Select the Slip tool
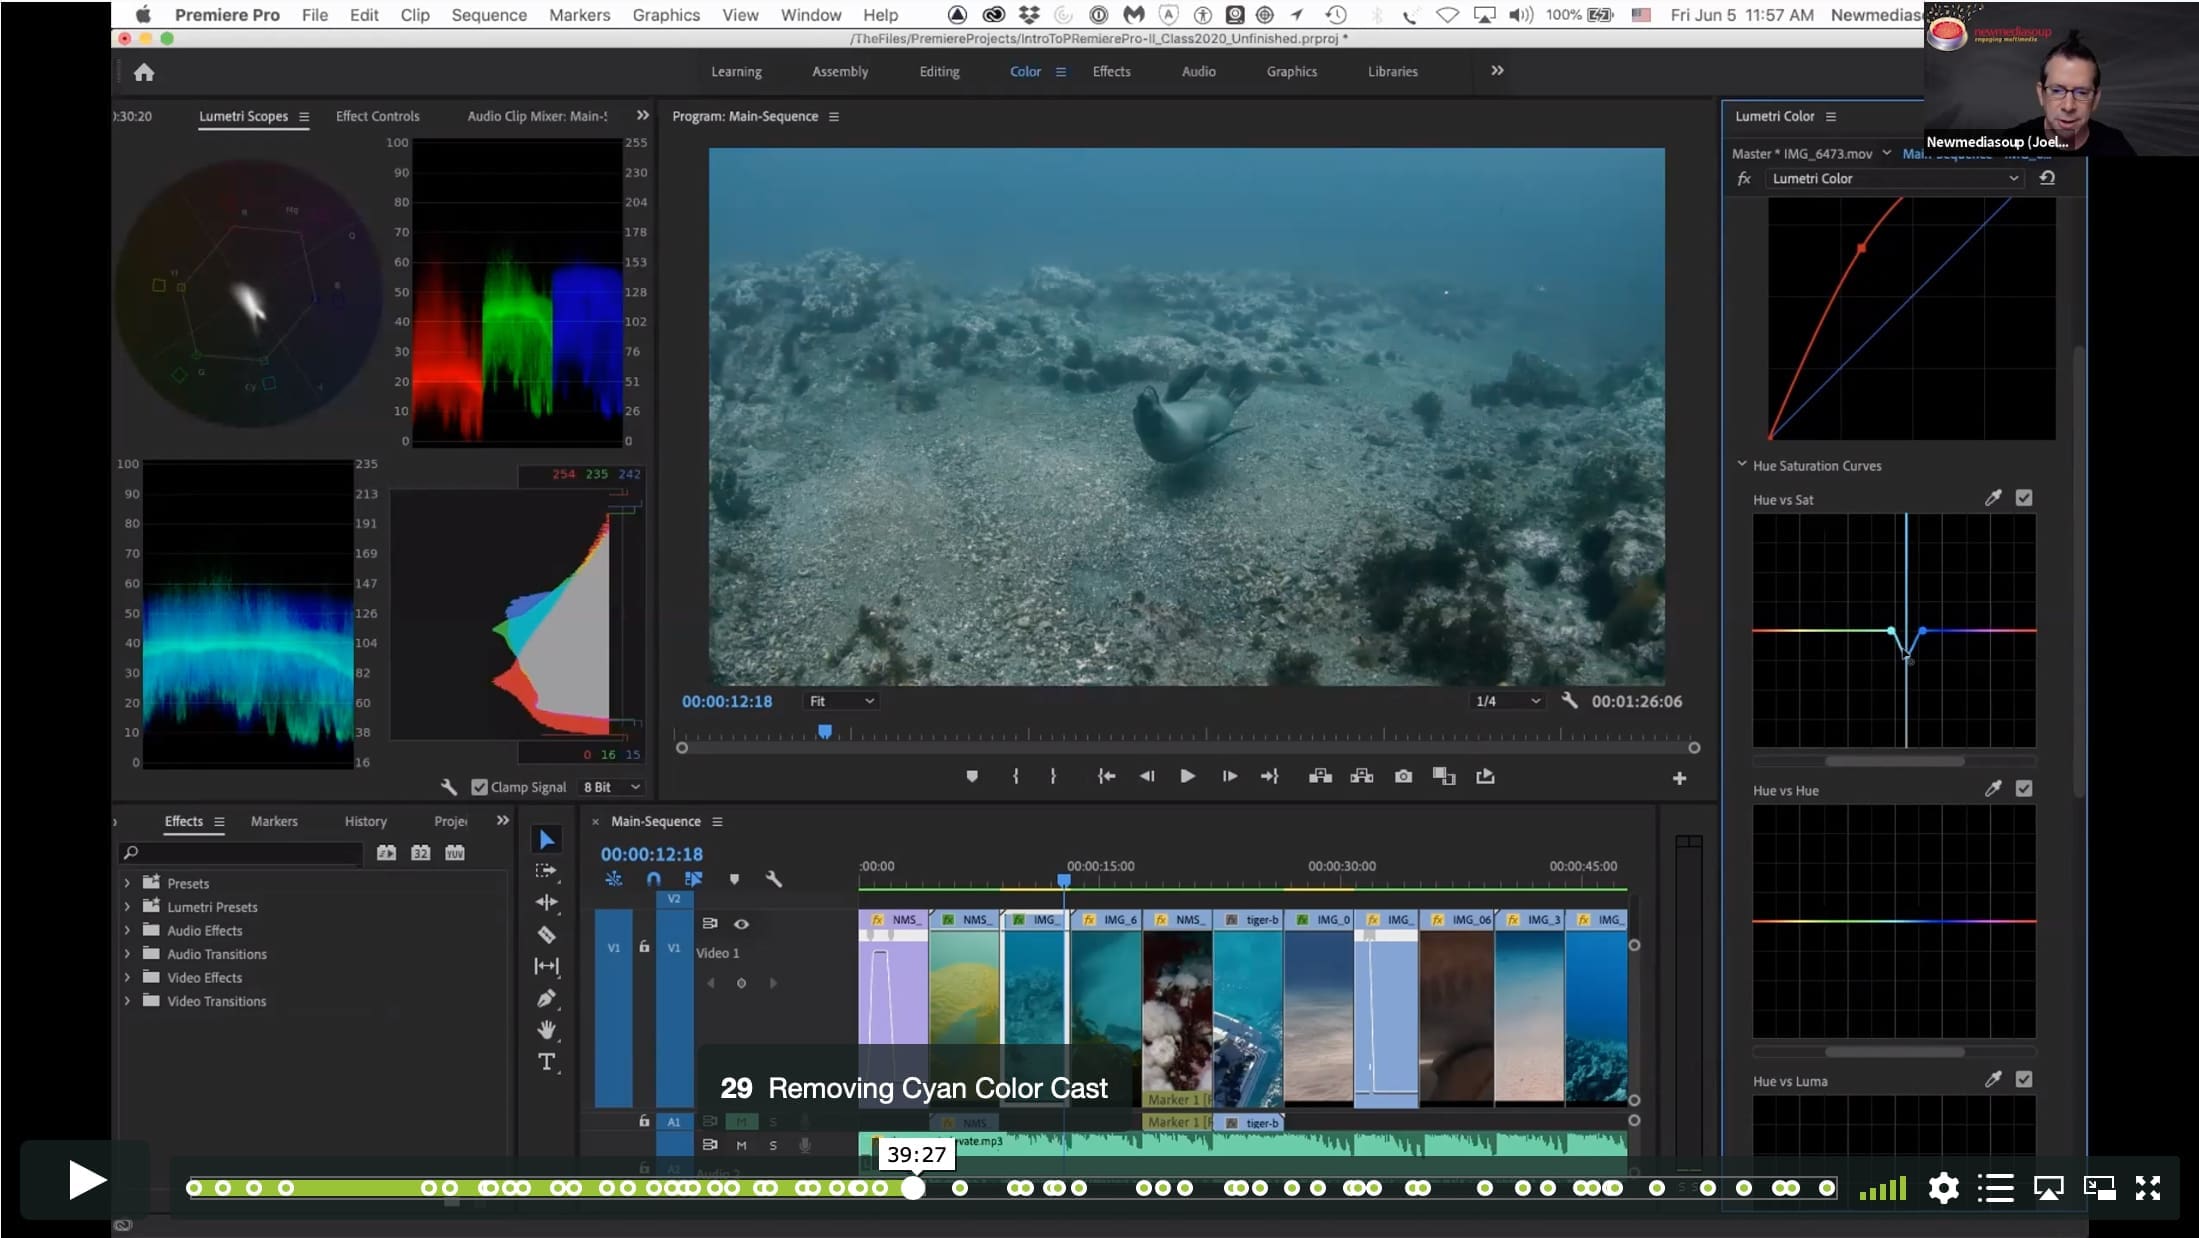 click(546, 966)
